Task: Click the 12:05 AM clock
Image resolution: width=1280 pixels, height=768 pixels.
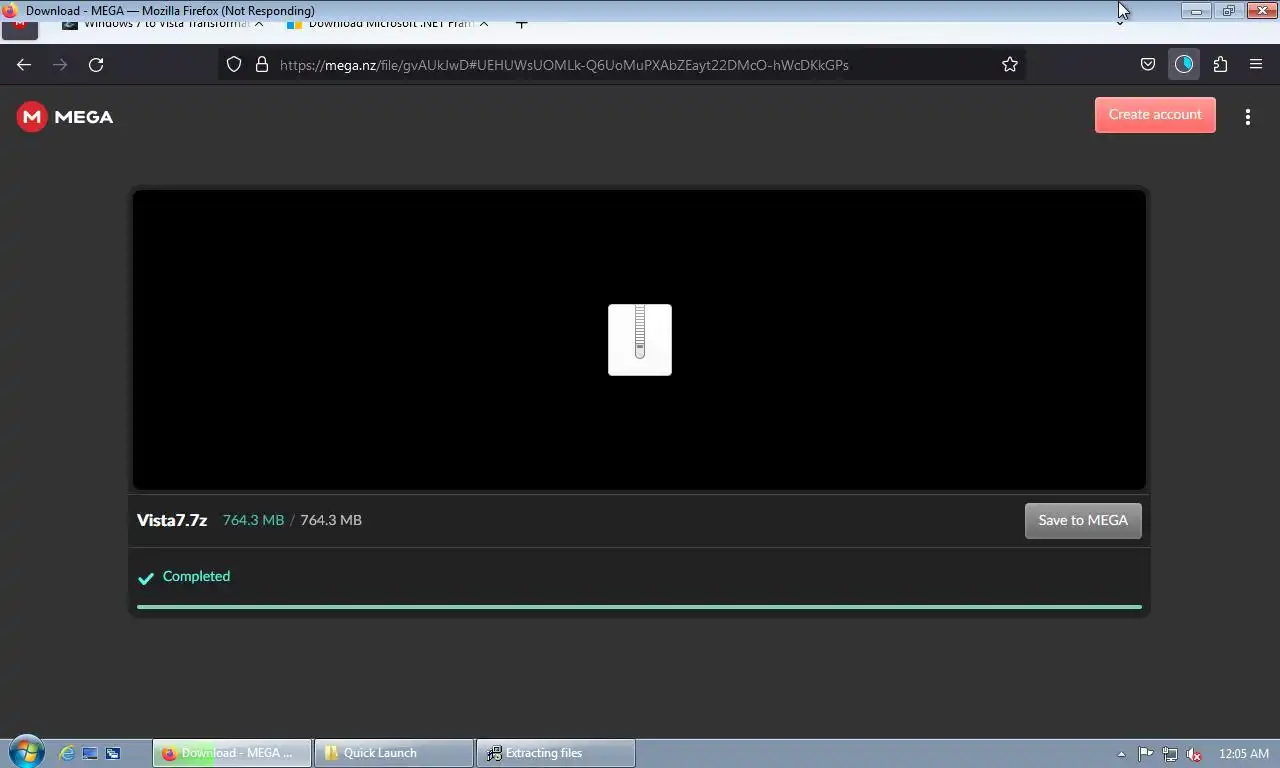Action: coord(1244,754)
